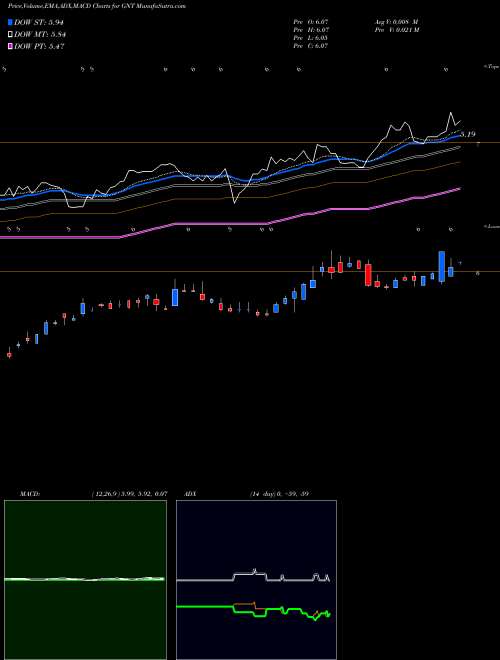Click the 'Pre H: 6.07' value

[311, 30]
